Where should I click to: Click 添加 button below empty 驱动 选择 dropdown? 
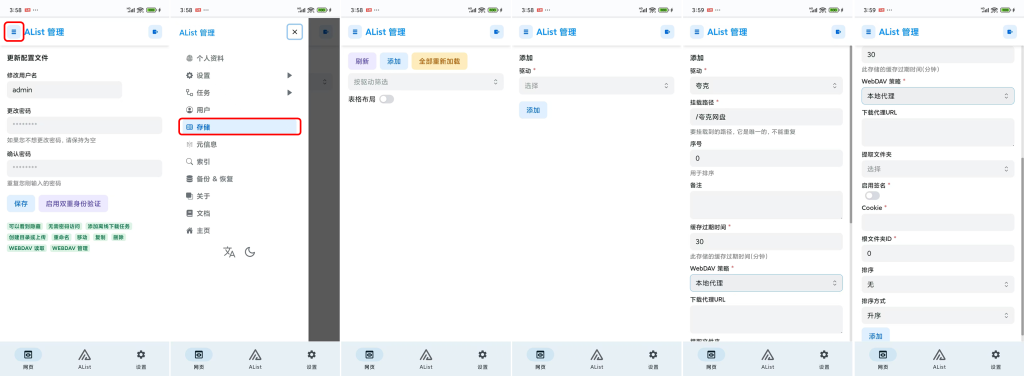pyautogui.click(x=533, y=110)
